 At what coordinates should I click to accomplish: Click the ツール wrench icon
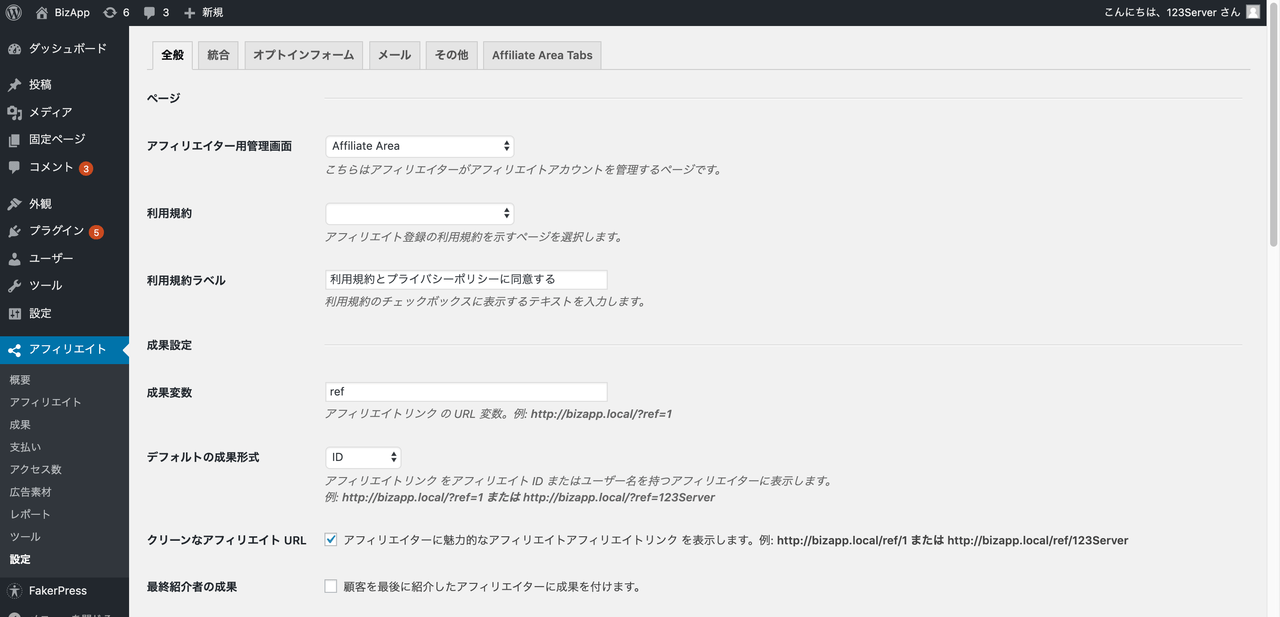coord(14,285)
